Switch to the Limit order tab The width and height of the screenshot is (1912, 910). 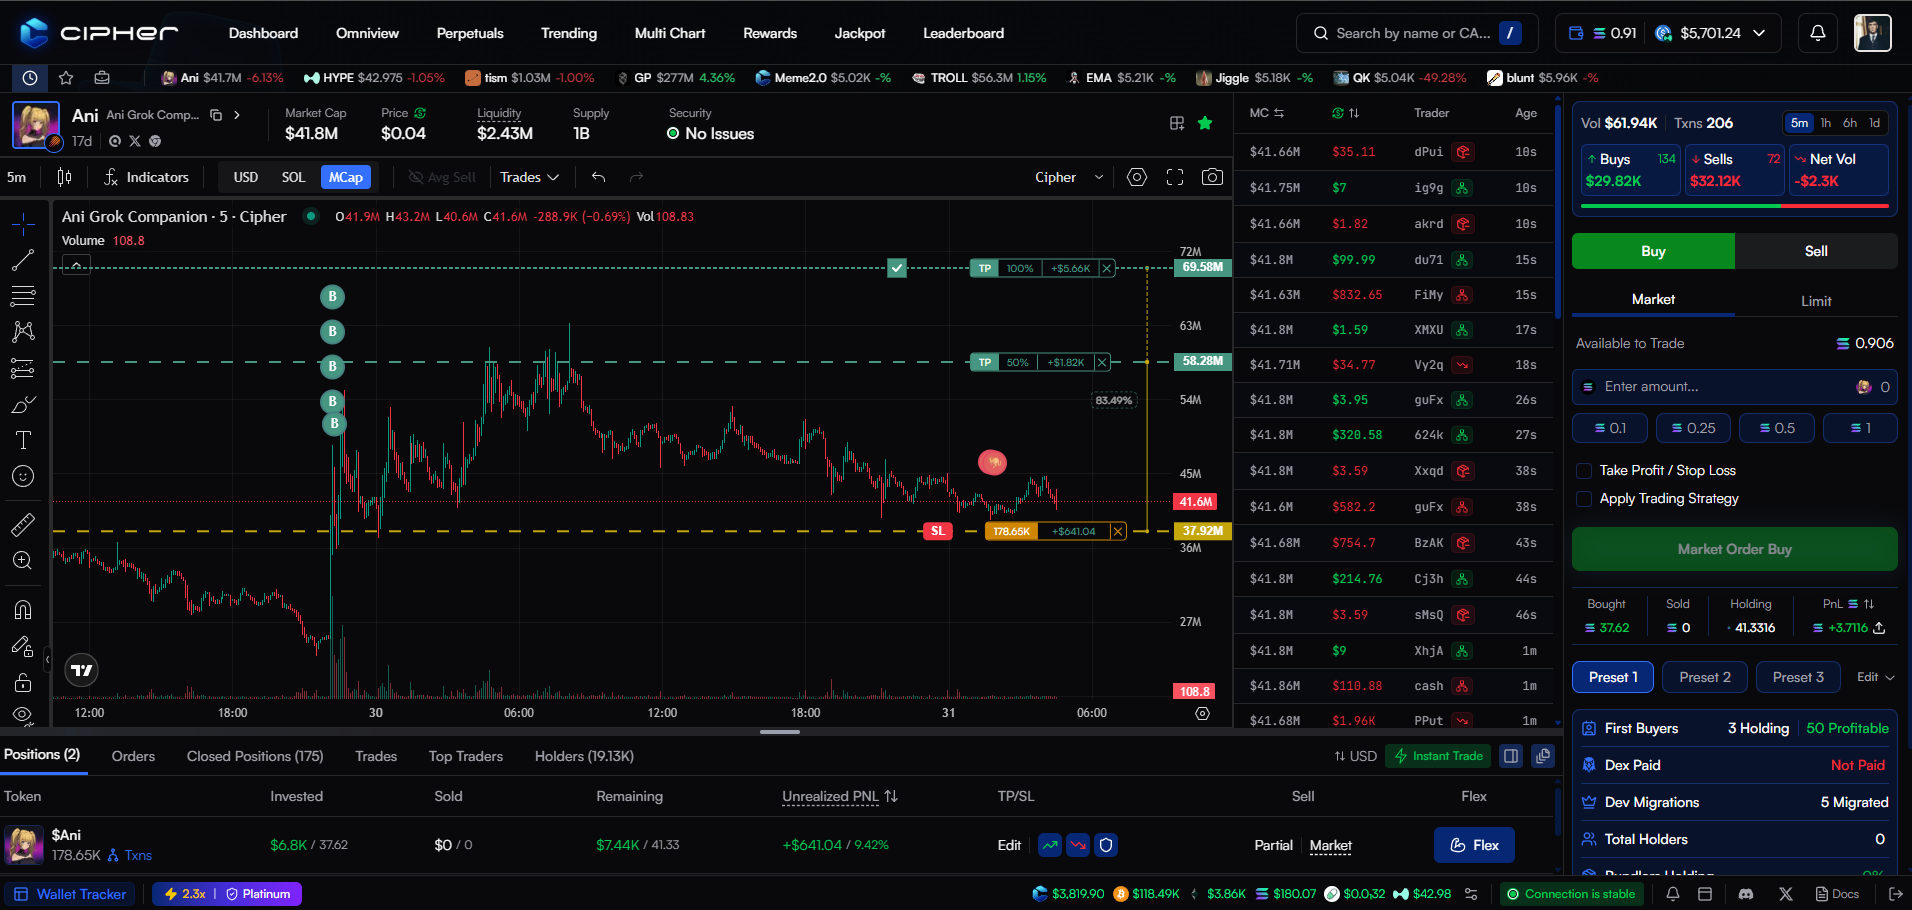point(1816,301)
